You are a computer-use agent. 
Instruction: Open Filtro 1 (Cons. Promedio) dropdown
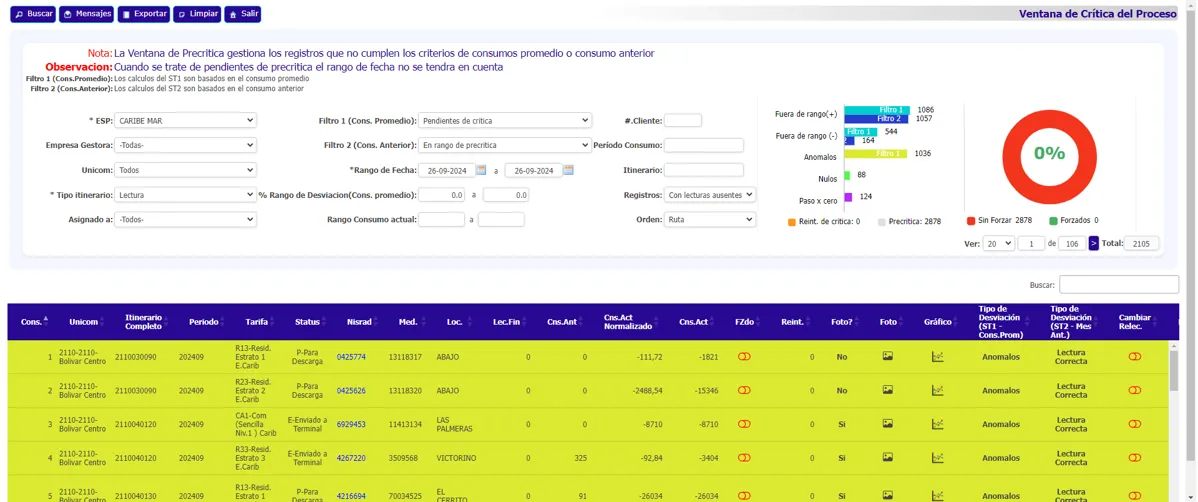(505, 121)
